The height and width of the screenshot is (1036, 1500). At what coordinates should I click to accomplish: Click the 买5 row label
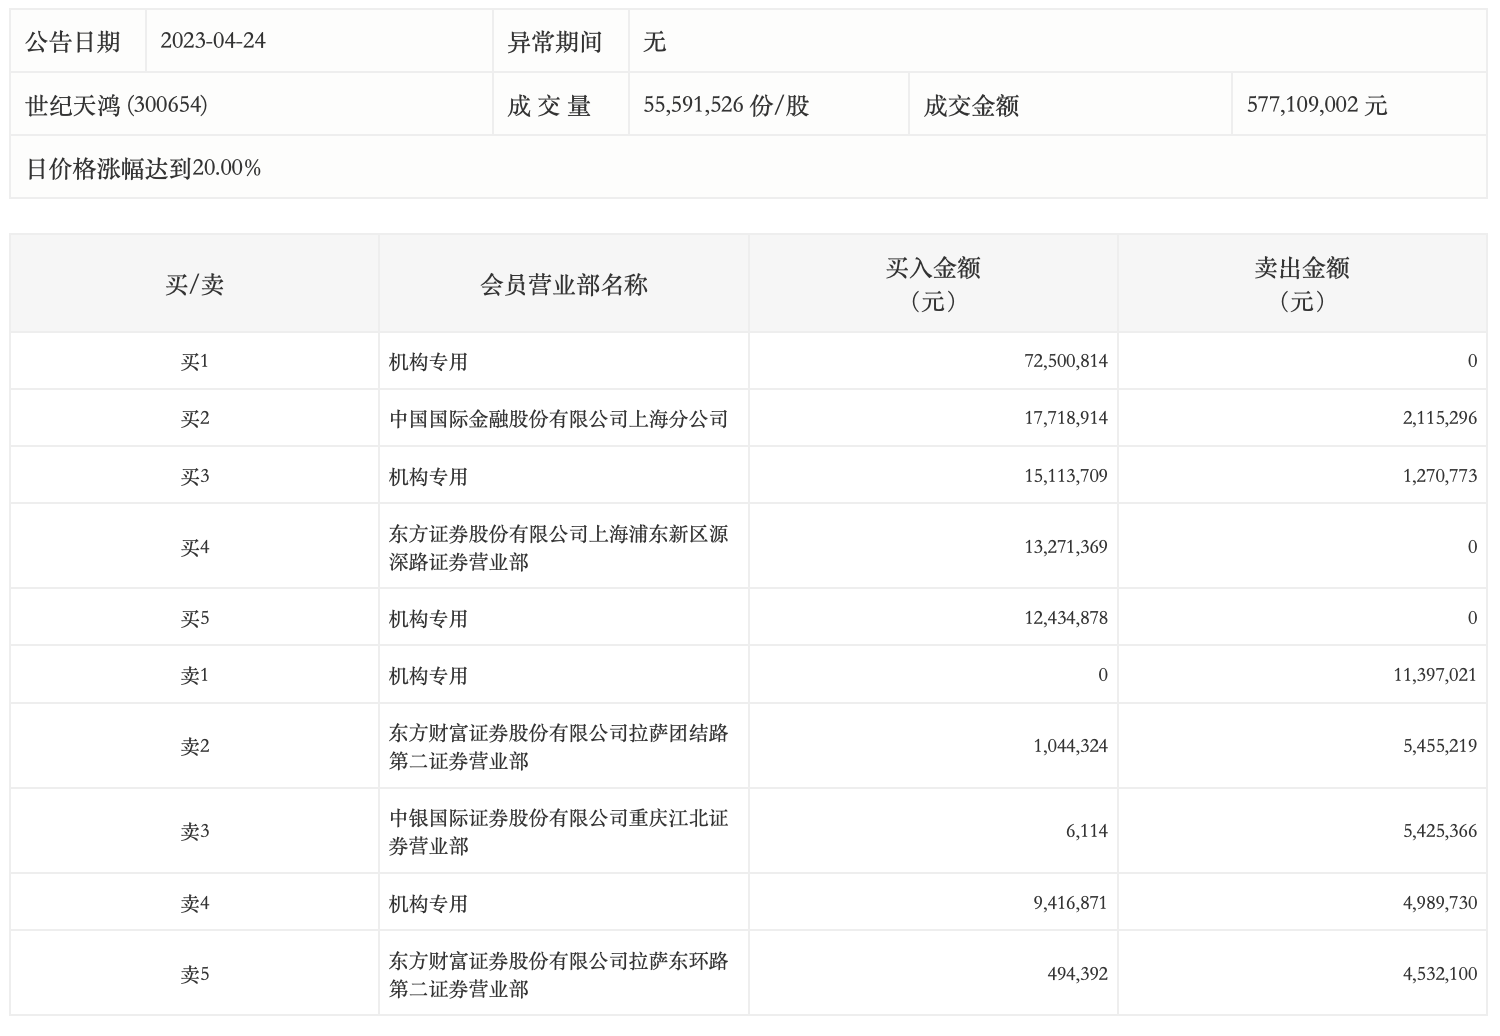tap(194, 619)
